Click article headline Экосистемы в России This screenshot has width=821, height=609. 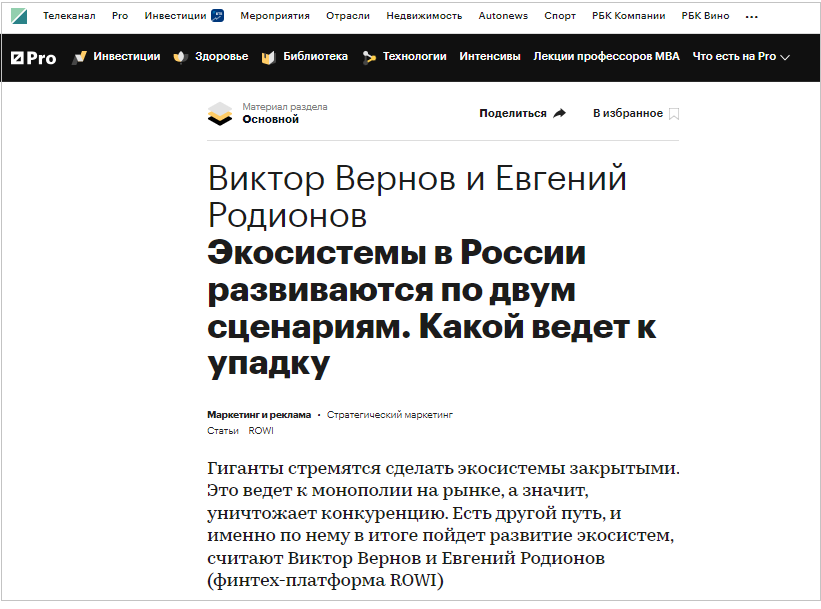431,308
